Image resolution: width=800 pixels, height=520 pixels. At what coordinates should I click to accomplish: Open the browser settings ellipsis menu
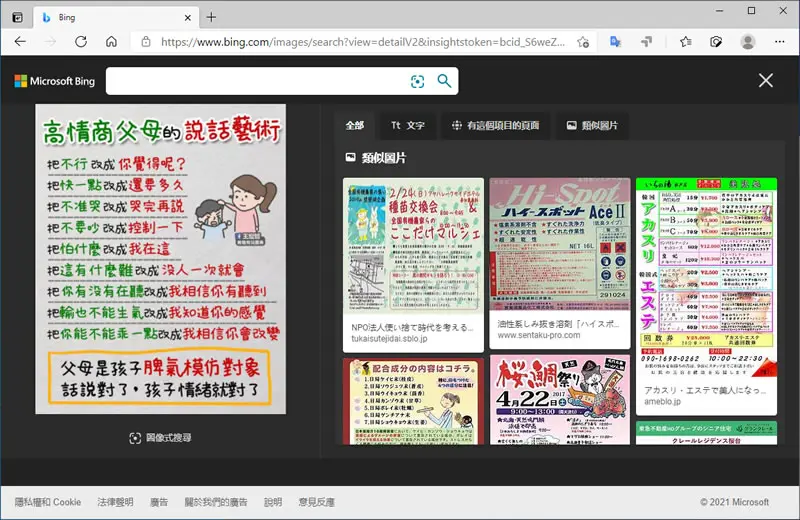pos(780,42)
